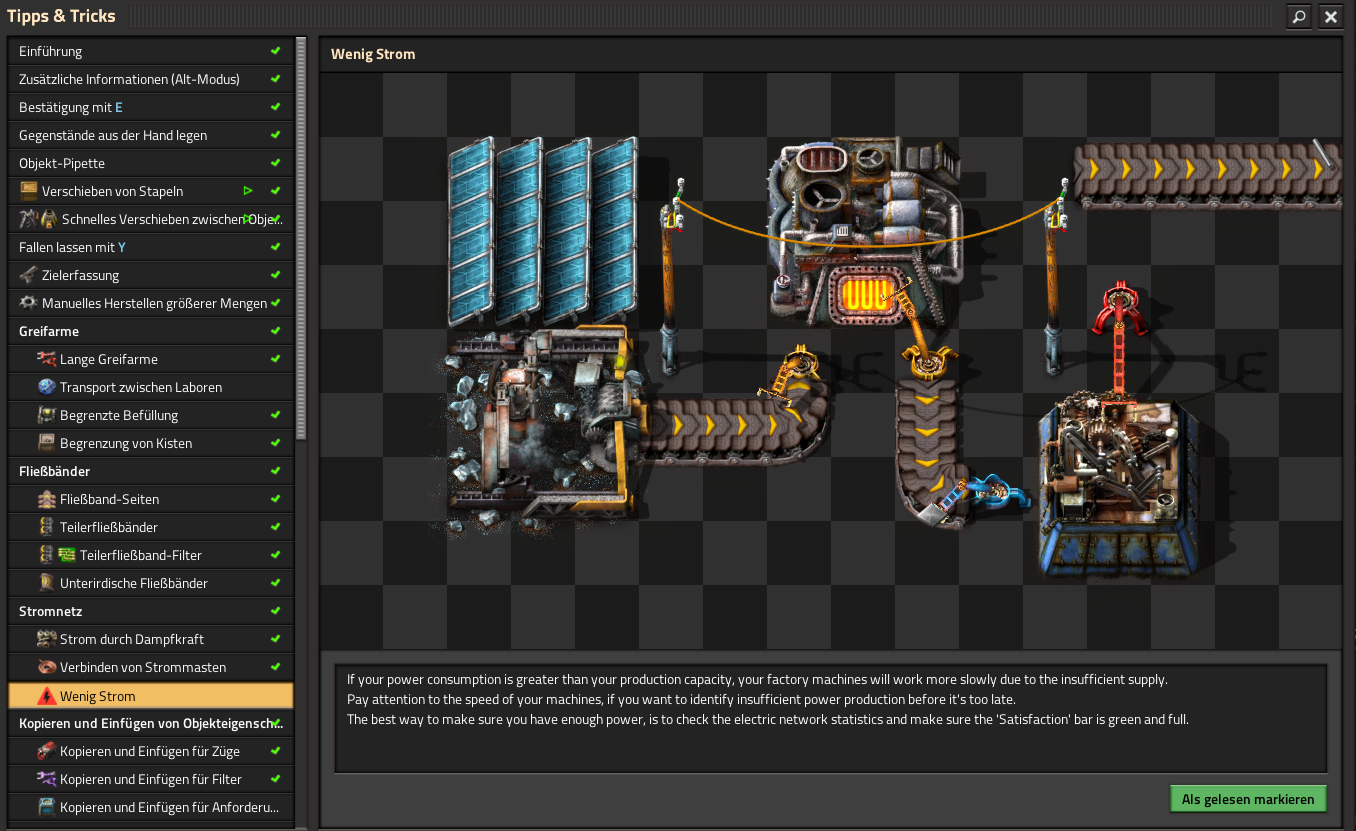
Task: Open Strom durch Dampfkraft tip
Action: click(151, 639)
